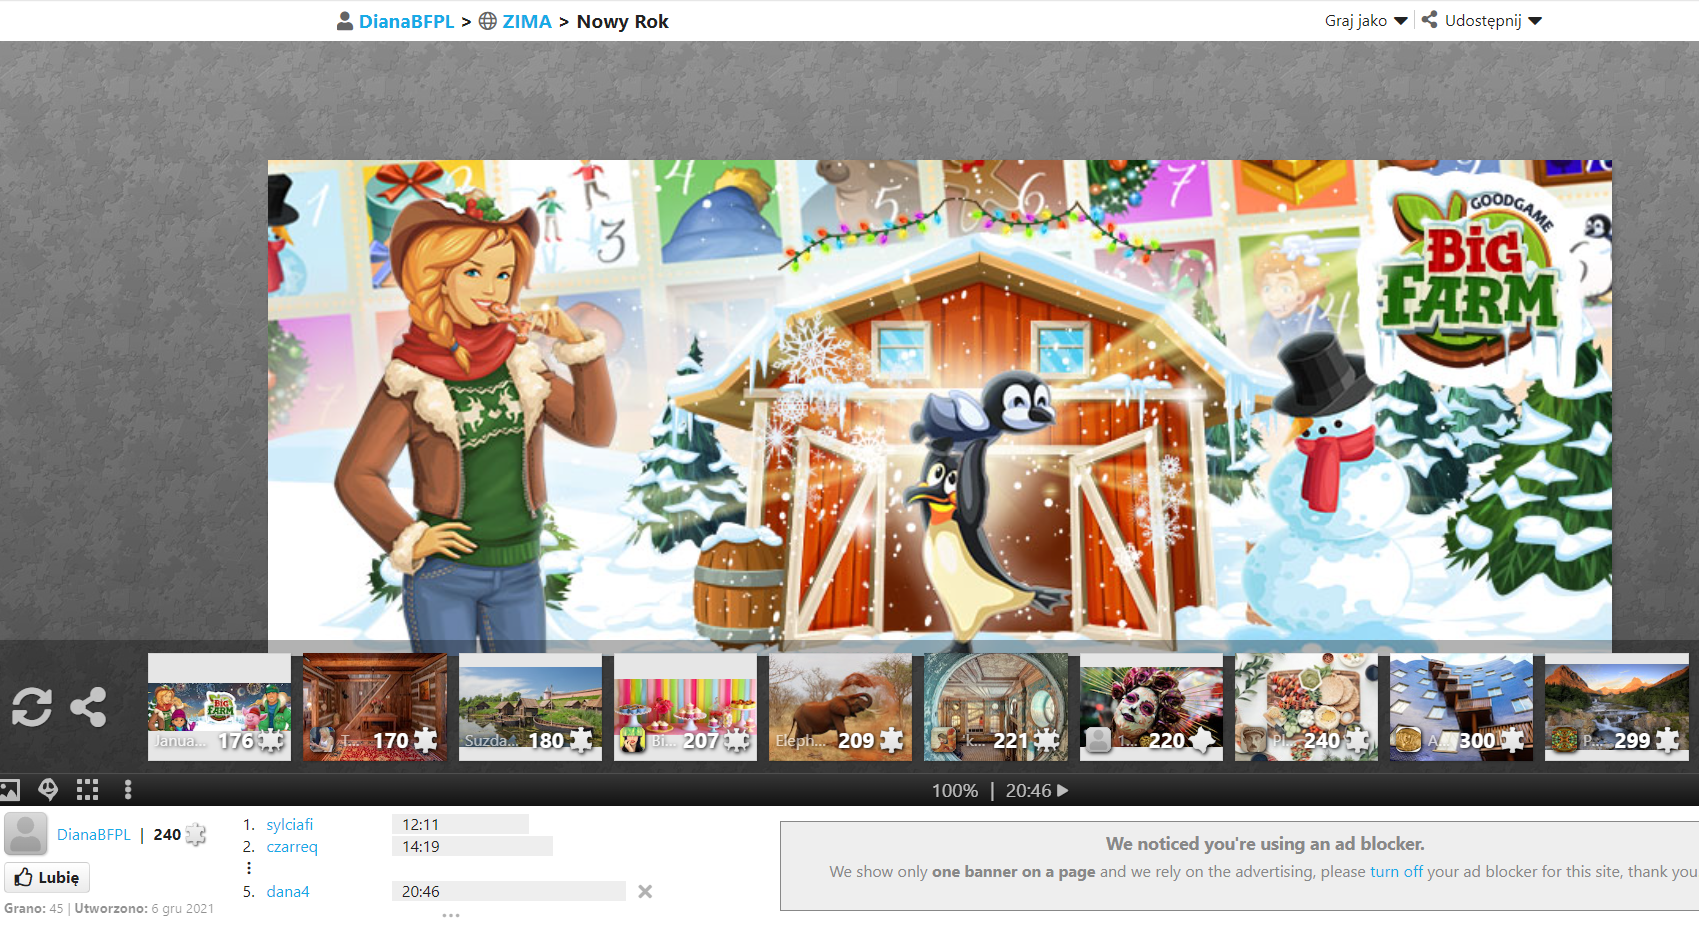This screenshot has width=1699, height=925.
Task: Open the DianaBFPL breadcrumb link
Action: 406,21
